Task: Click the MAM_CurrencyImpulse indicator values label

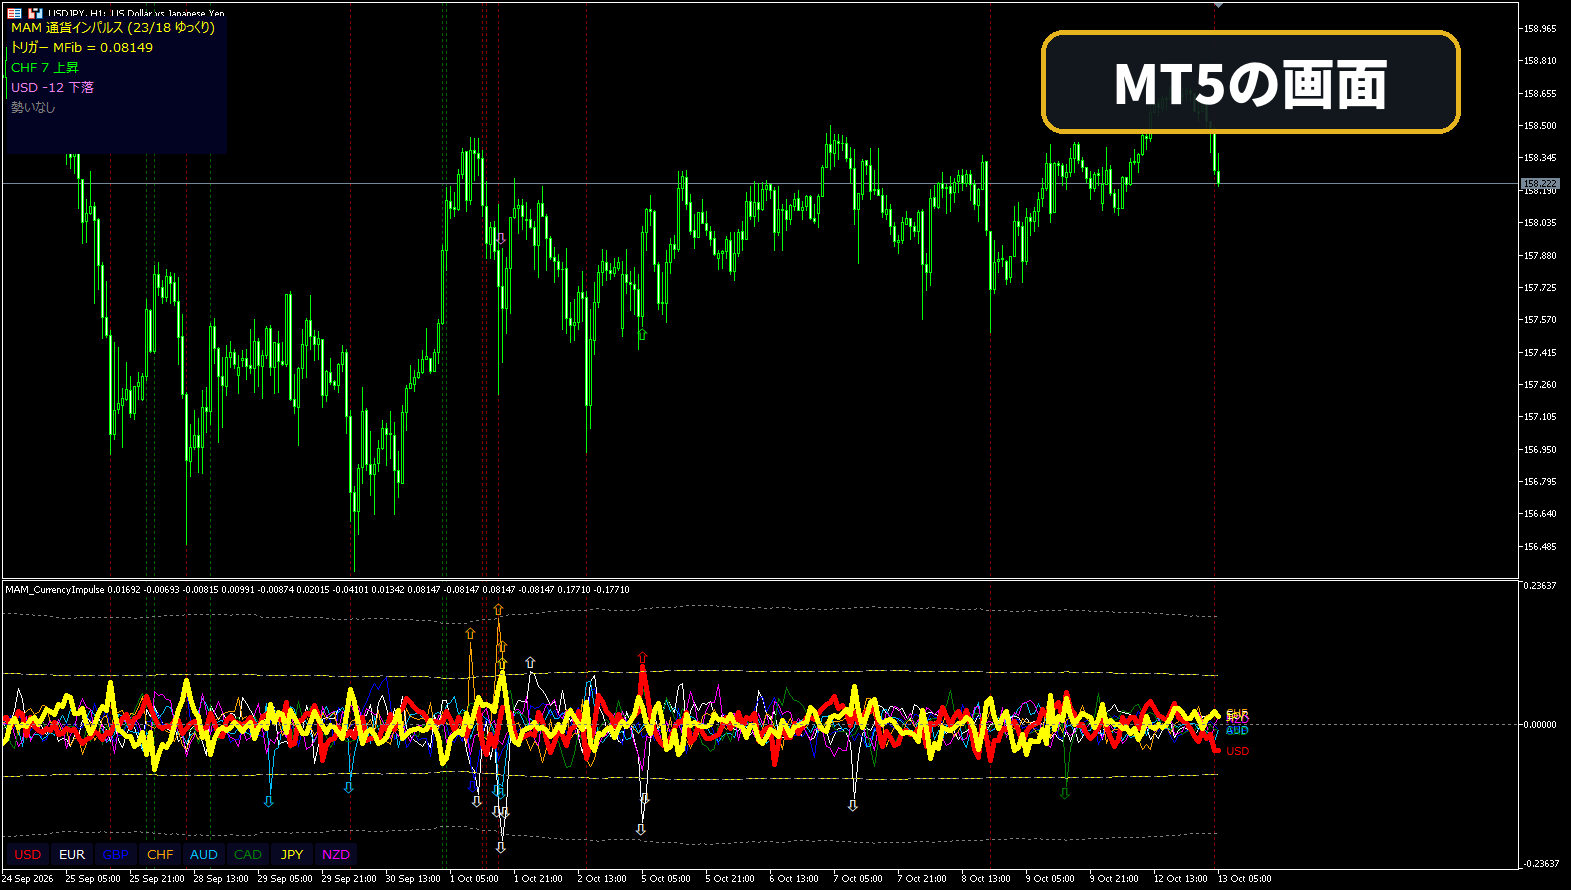Action: pos(317,590)
